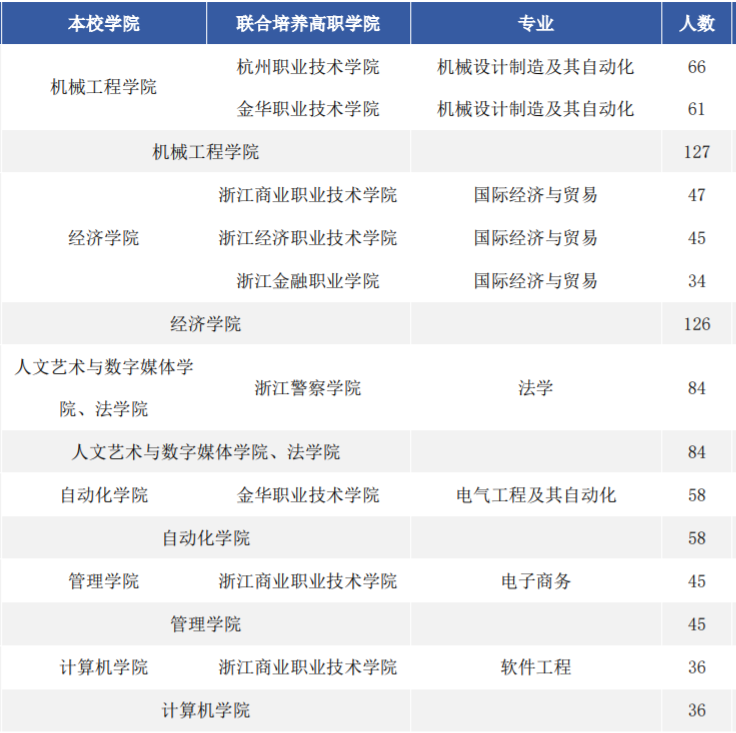Select the 浙江金融职业学院 cell
736x733 pixels.
[308, 281]
